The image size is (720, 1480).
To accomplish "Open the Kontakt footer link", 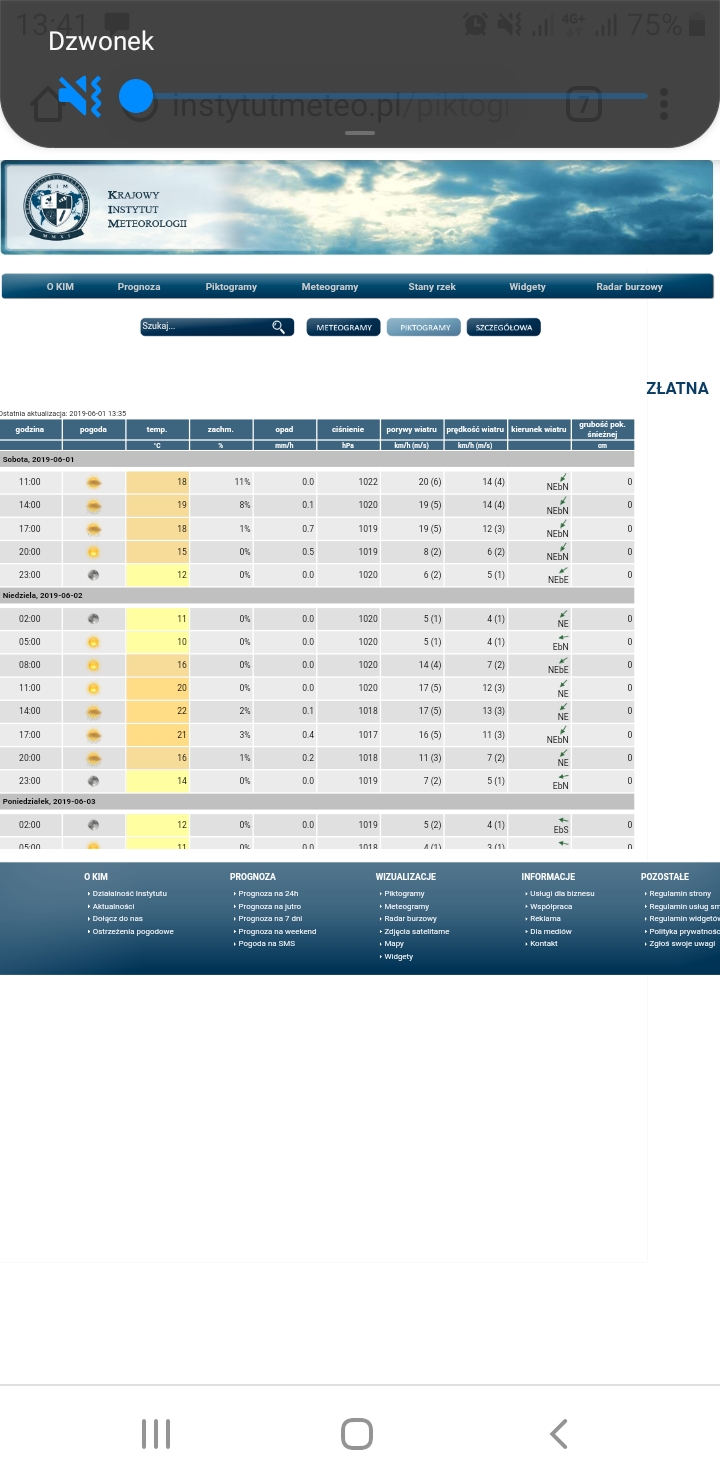I will tap(543, 944).
